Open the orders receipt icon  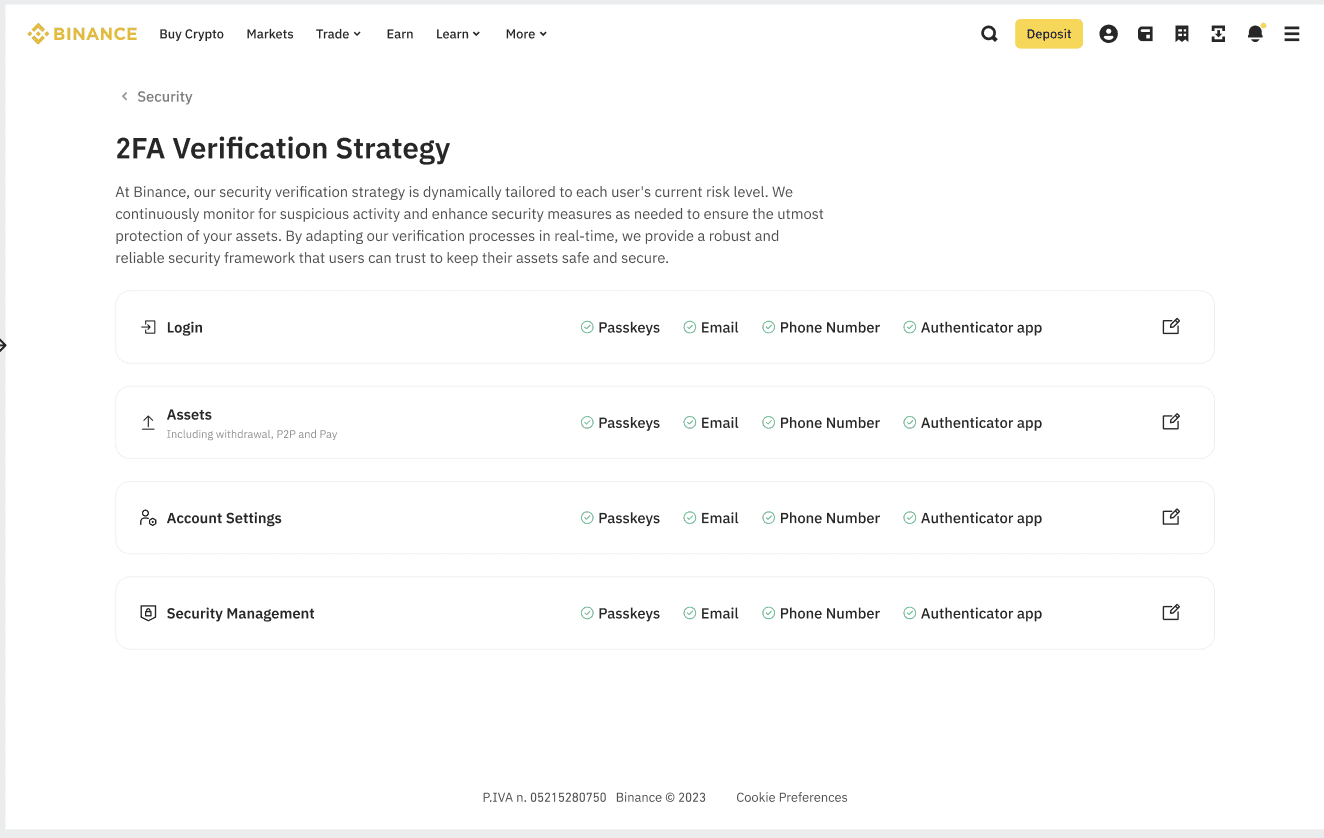1182,34
